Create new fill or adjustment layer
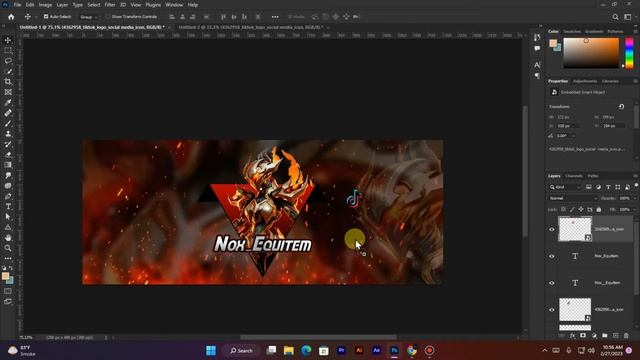The height and width of the screenshot is (360, 640). 594,336
